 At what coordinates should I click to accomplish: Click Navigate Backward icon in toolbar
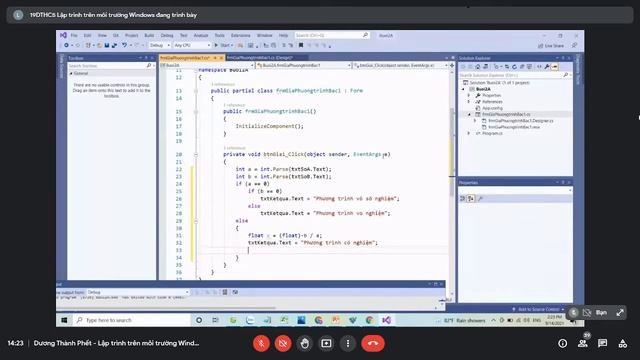click(x=66, y=45)
